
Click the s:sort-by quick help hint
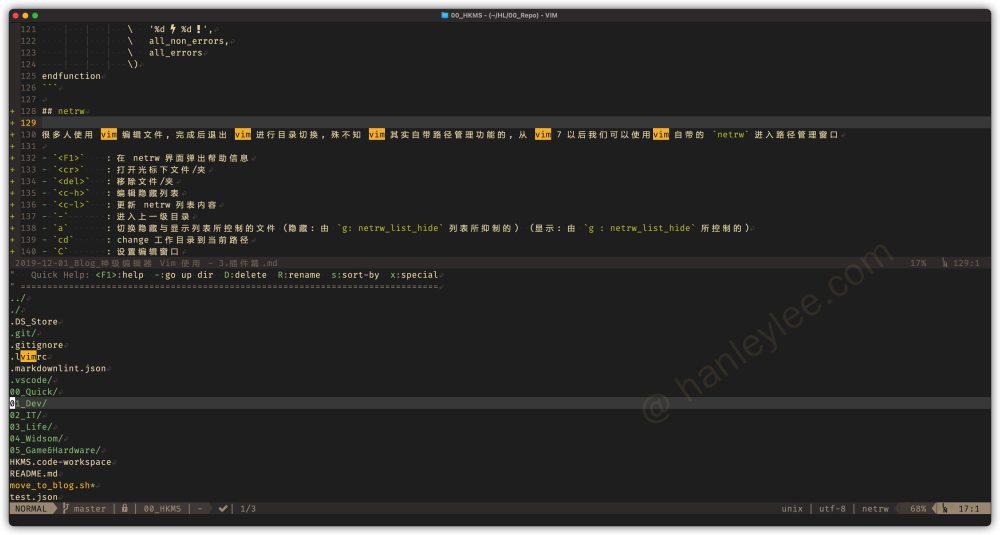pyautogui.click(x=355, y=275)
